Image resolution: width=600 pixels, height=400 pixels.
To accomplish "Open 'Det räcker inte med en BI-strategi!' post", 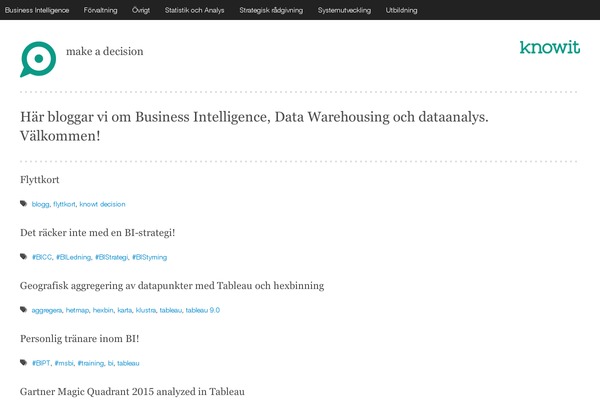I will [x=98, y=233].
